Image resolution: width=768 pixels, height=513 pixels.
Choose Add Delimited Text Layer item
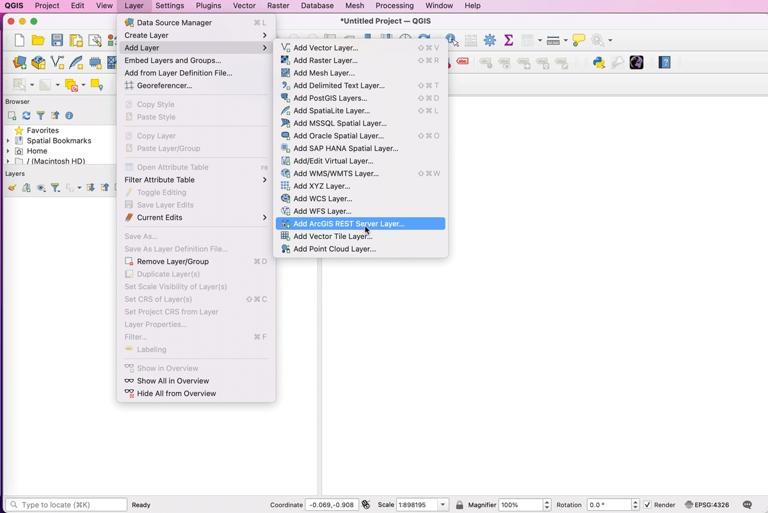point(360,85)
